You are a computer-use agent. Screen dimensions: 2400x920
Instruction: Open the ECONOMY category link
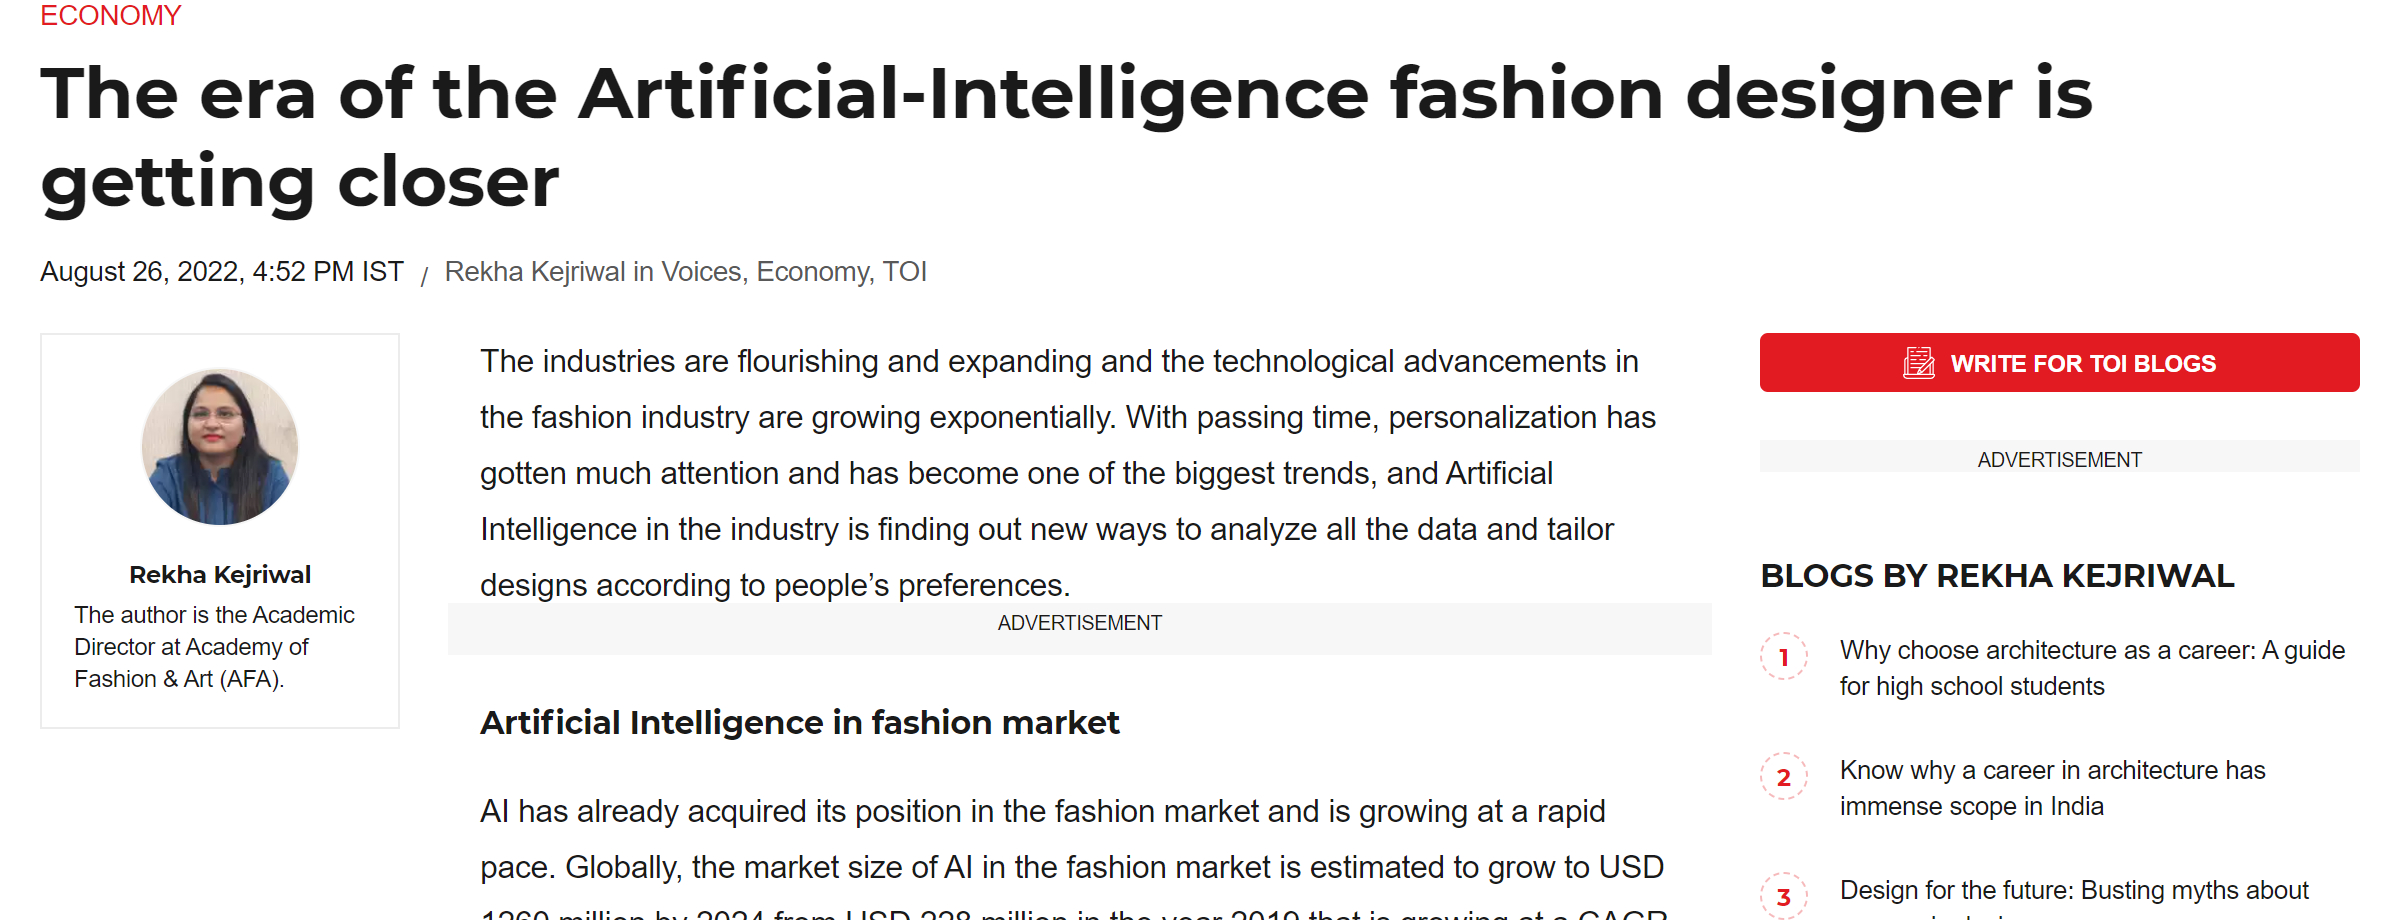(x=110, y=15)
